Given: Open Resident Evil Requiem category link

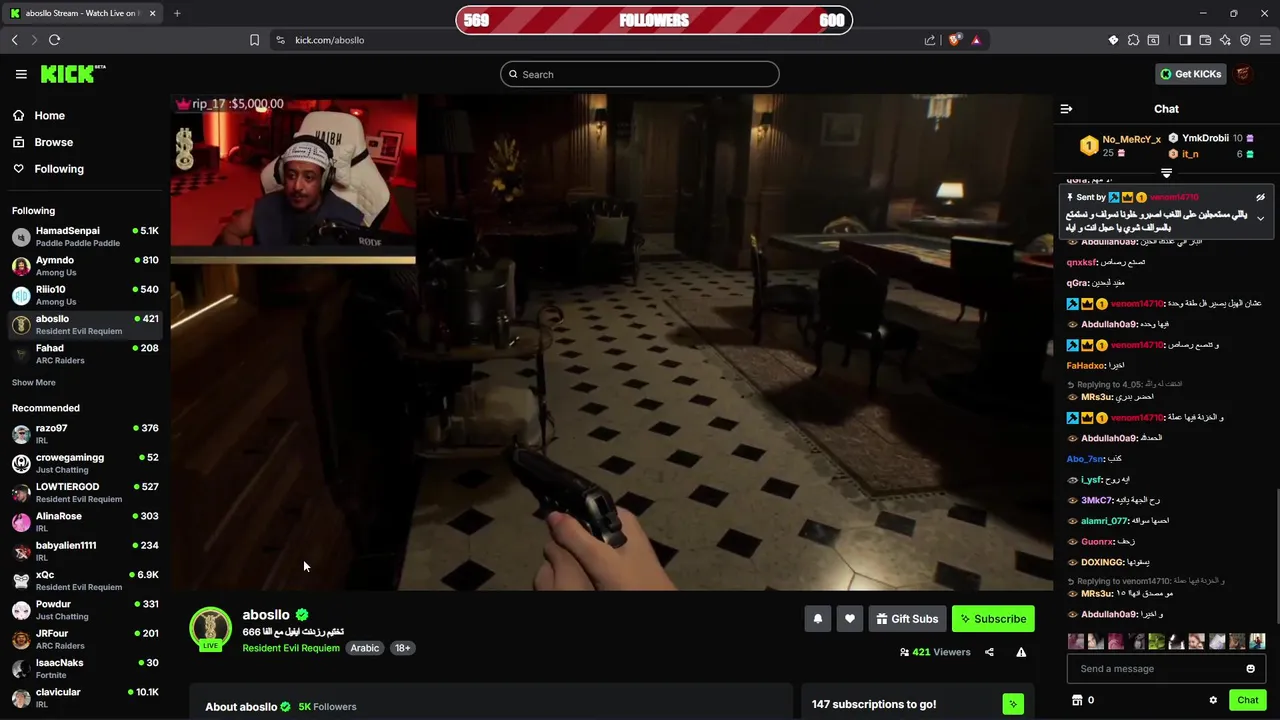Looking at the screenshot, I should (291, 648).
